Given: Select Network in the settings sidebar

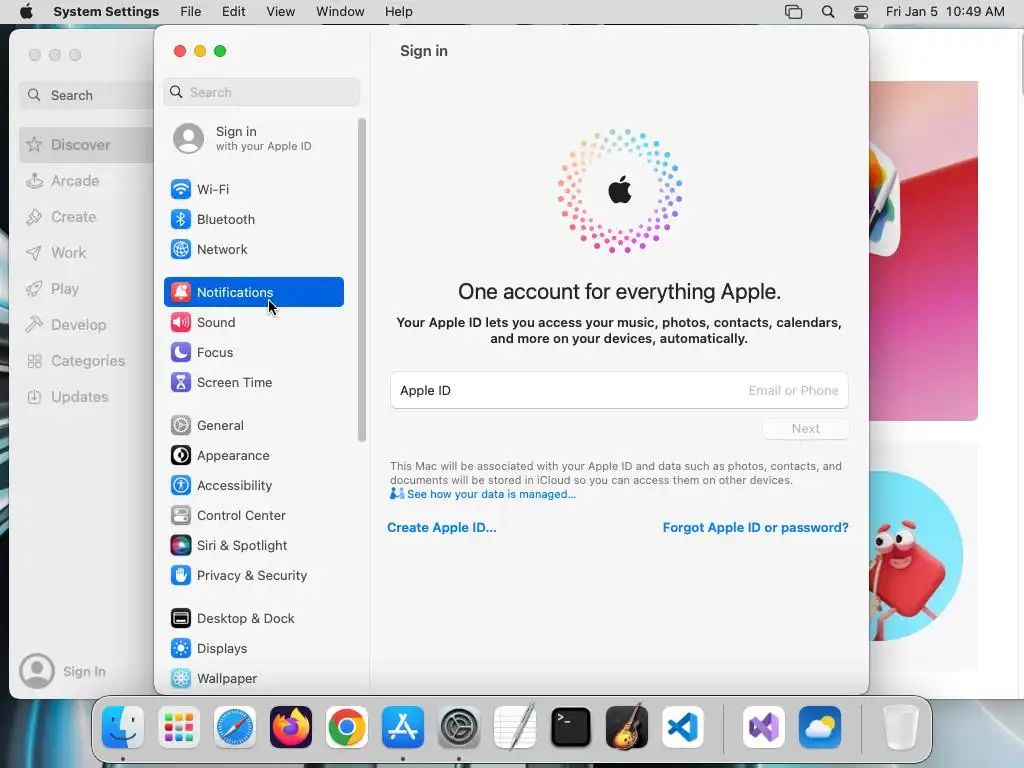Looking at the screenshot, I should (x=253, y=249).
